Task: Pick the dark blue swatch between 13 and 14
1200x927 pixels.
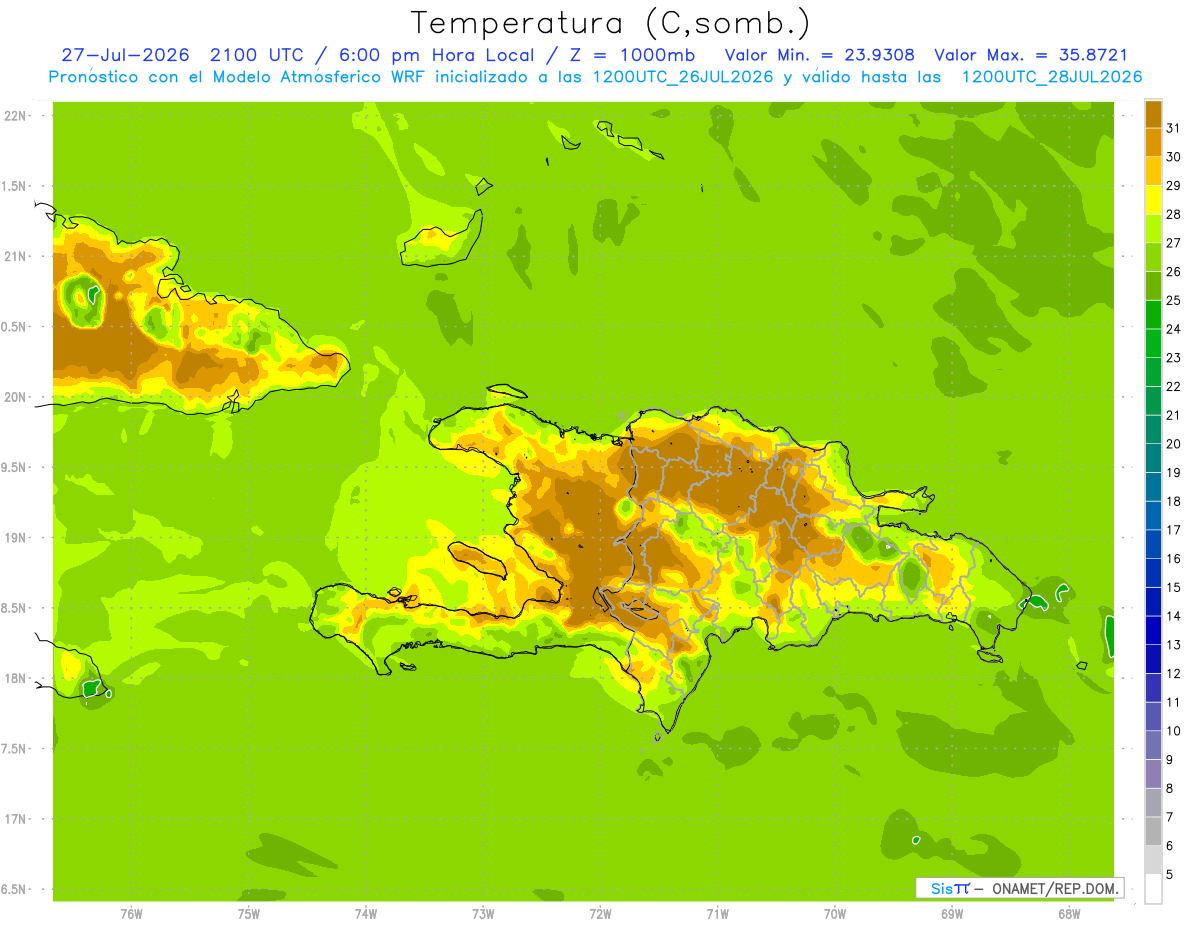Action: 1153,630
